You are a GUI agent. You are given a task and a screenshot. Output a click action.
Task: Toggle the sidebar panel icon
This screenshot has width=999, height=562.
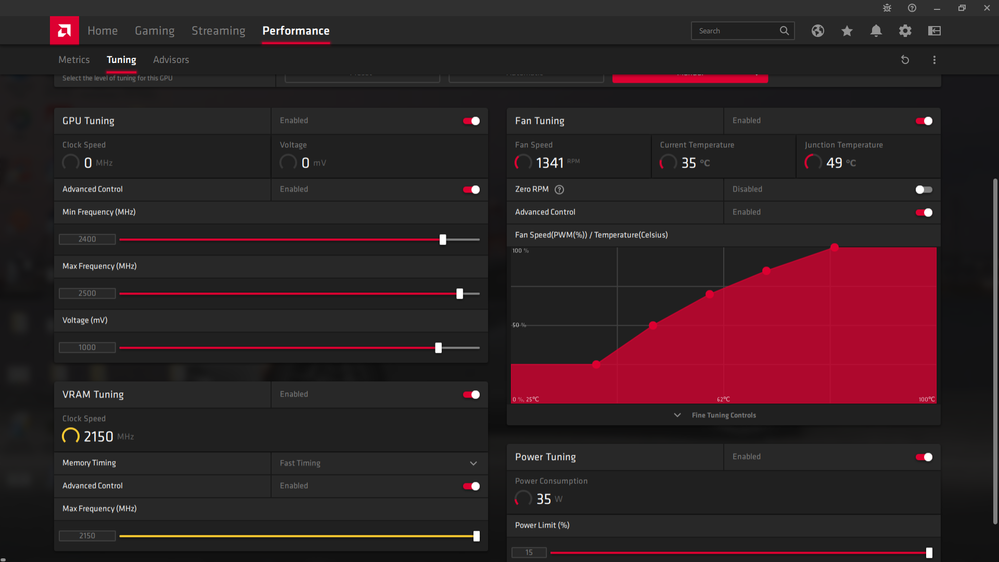(935, 31)
